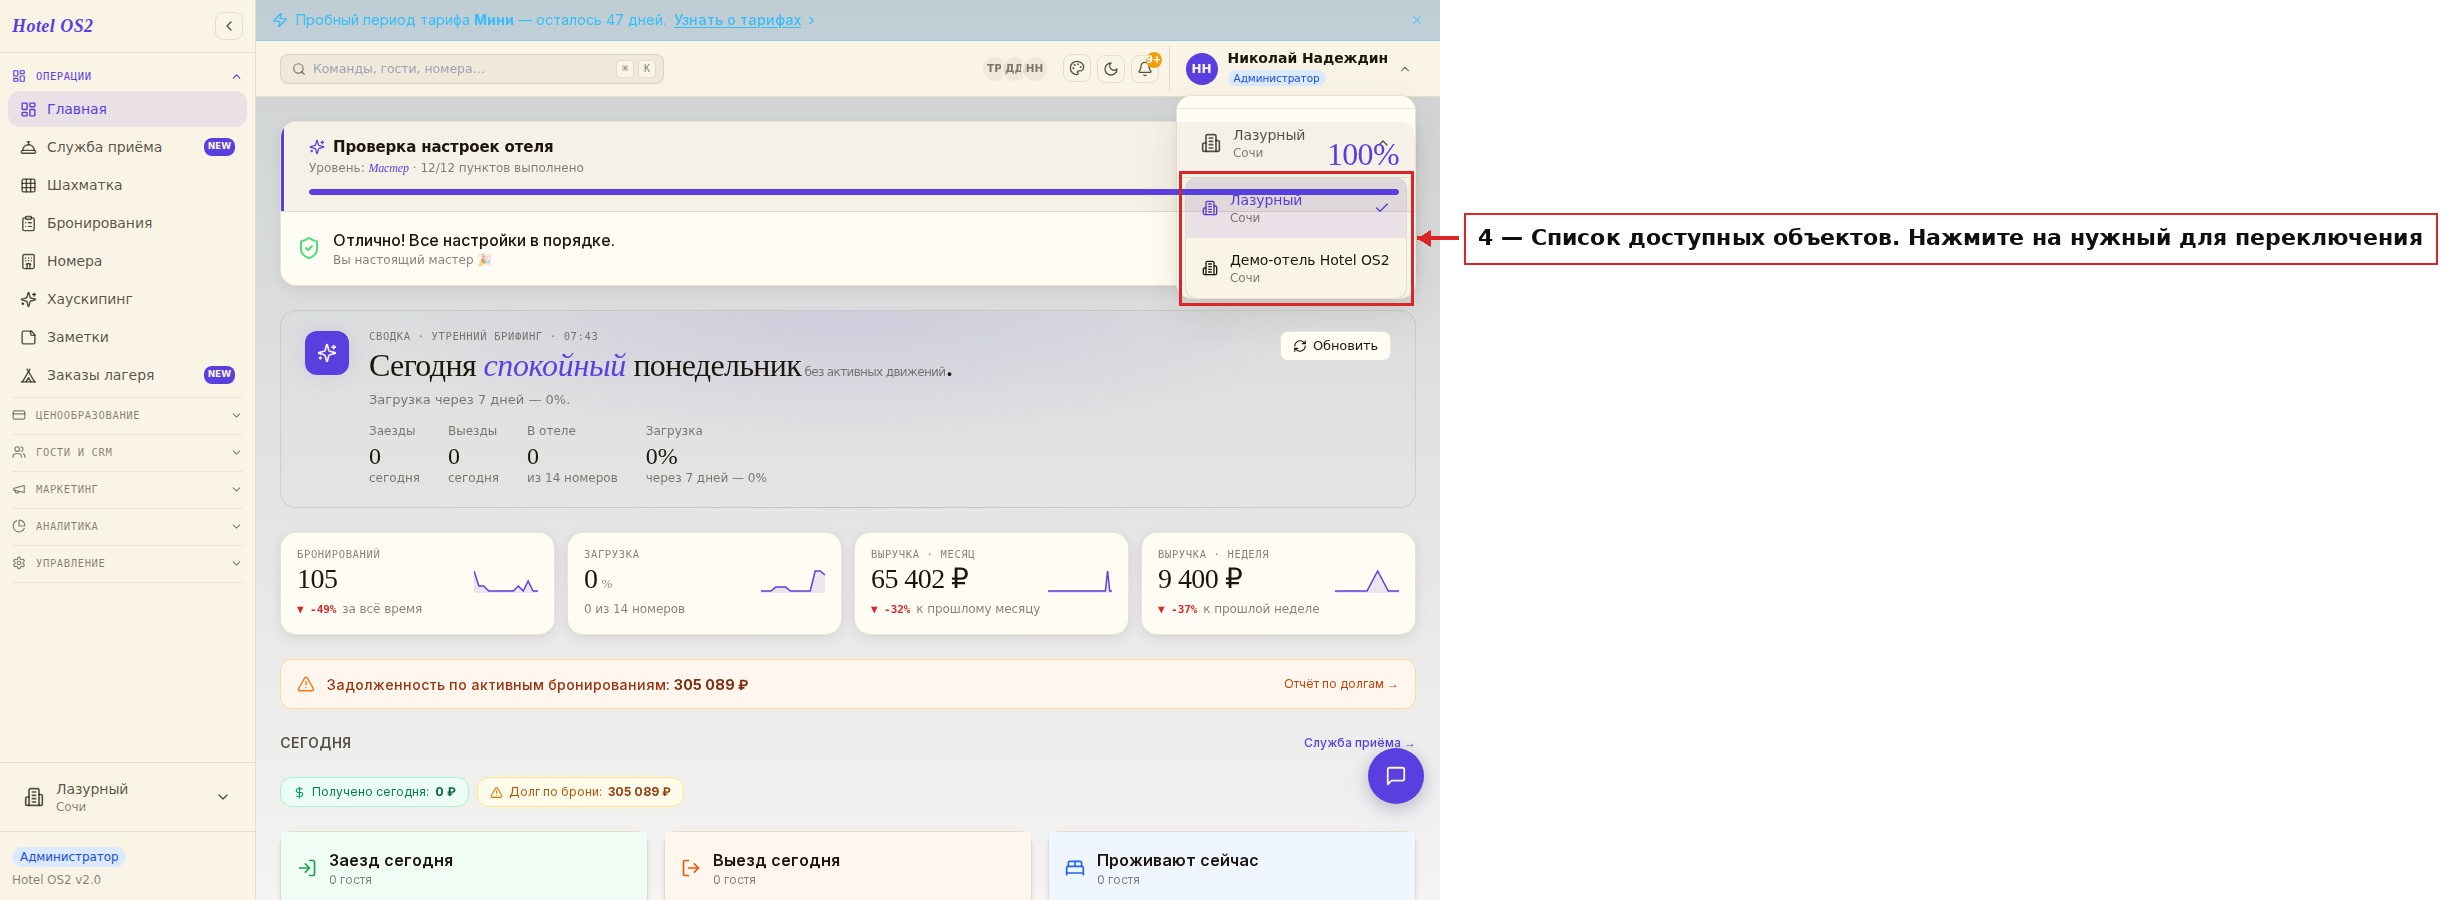Viewport: 2461px width, 900px height.
Task: Click the Мастер level label
Action: pos(388,168)
